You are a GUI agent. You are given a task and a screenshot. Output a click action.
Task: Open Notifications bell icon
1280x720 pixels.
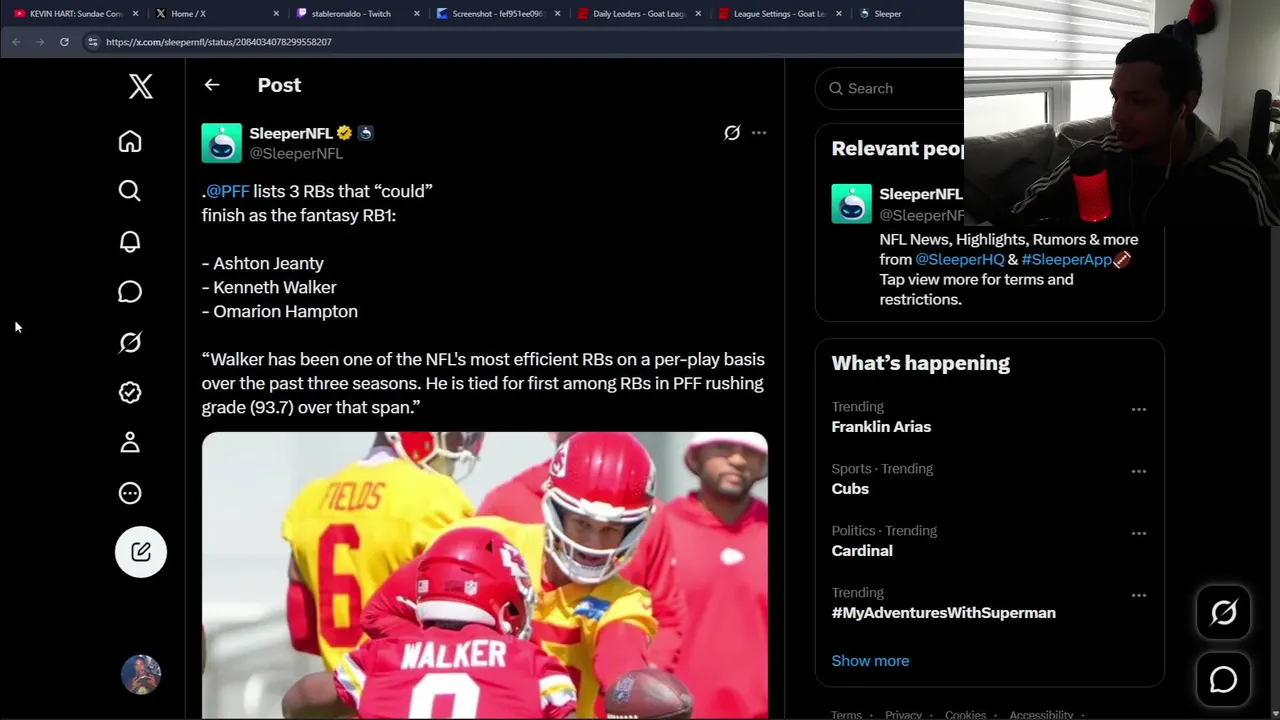coord(130,241)
